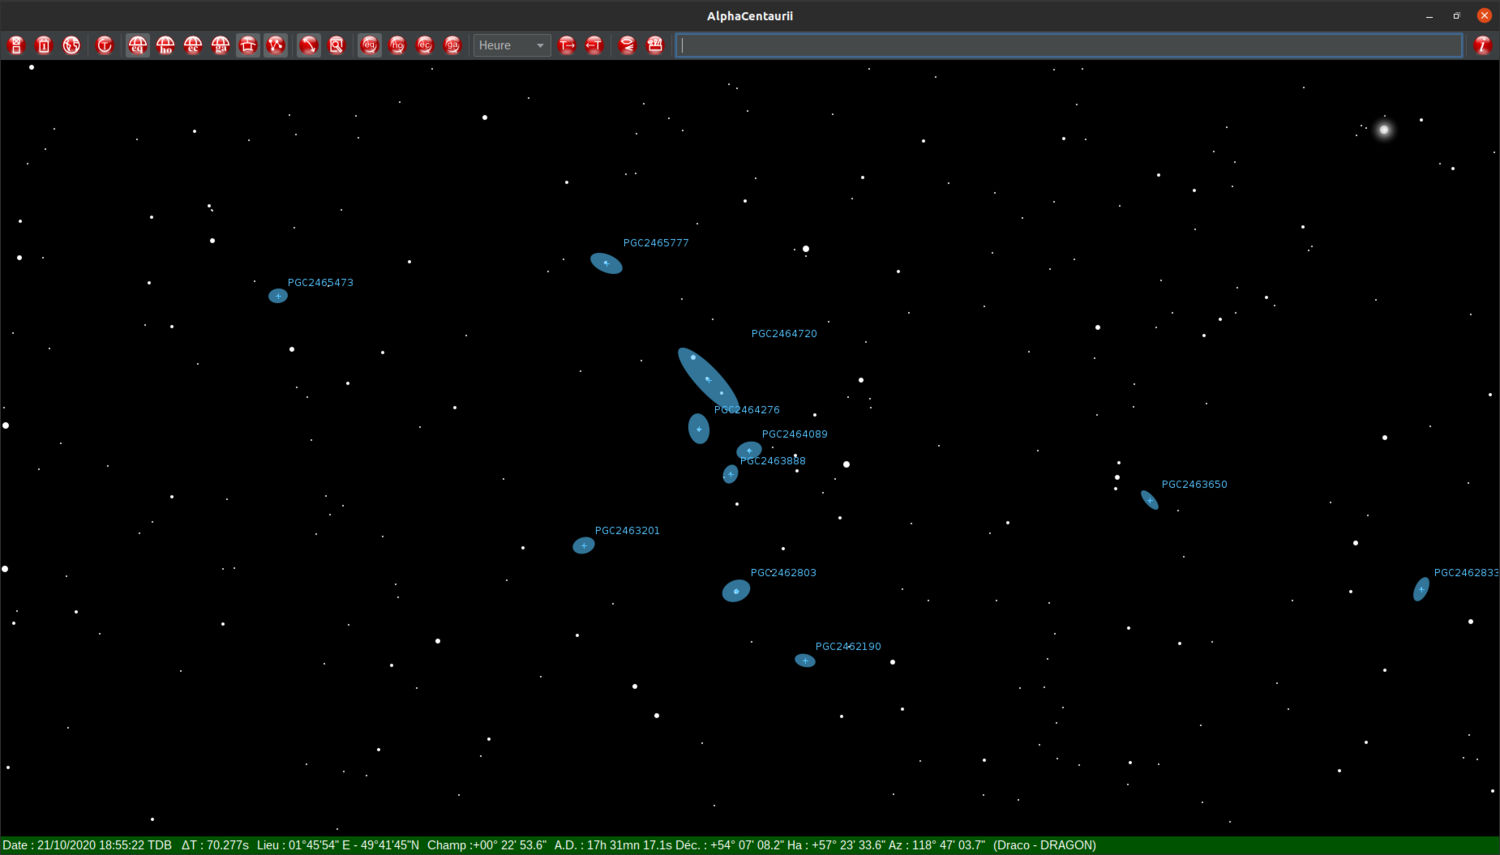Switch to galactic coordinates with the ga icon
Viewport: 1500px width, 855px height.
453,45
